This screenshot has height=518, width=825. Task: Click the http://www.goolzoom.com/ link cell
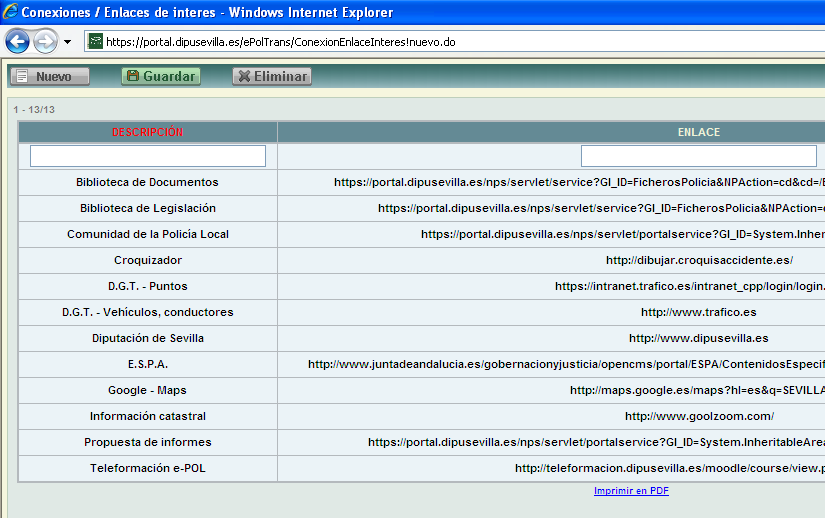point(698,416)
